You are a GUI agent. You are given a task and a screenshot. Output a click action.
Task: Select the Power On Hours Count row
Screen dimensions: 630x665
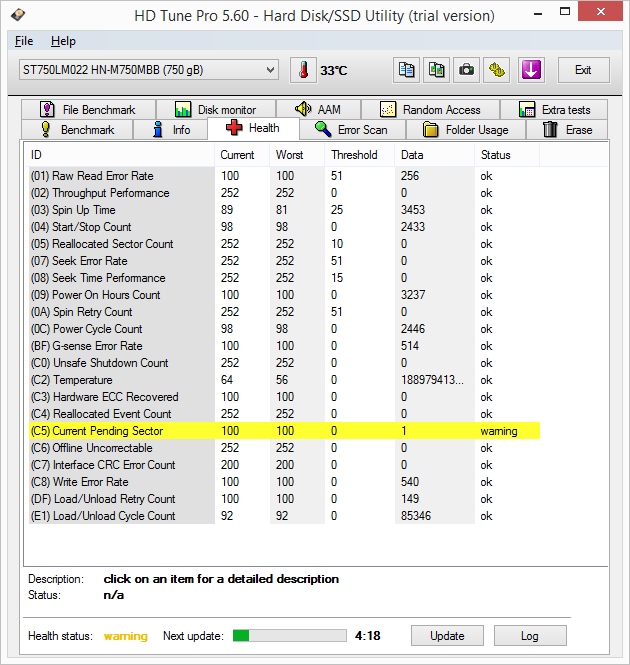click(284, 295)
